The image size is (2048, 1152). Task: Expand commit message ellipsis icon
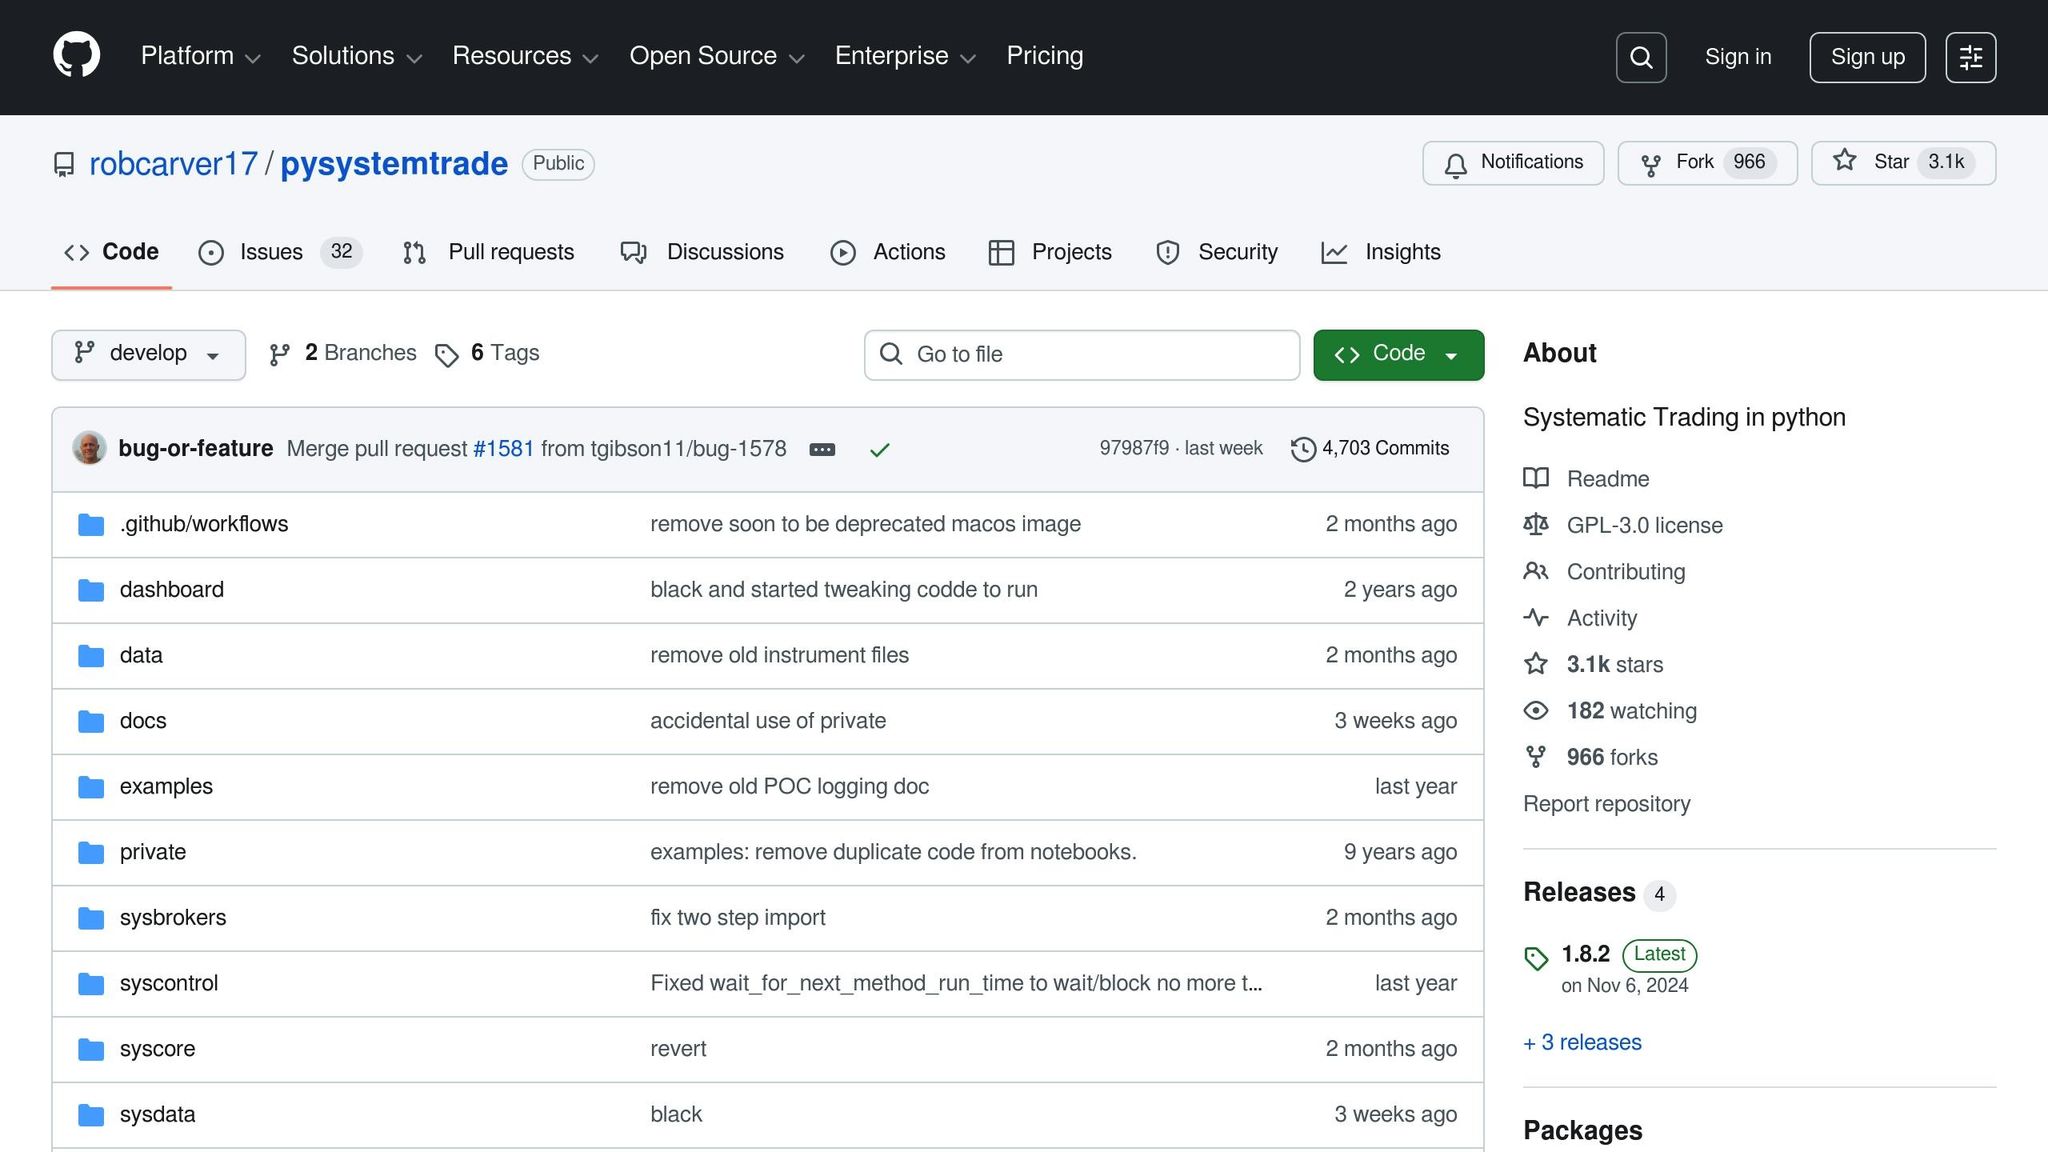tap(822, 450)
